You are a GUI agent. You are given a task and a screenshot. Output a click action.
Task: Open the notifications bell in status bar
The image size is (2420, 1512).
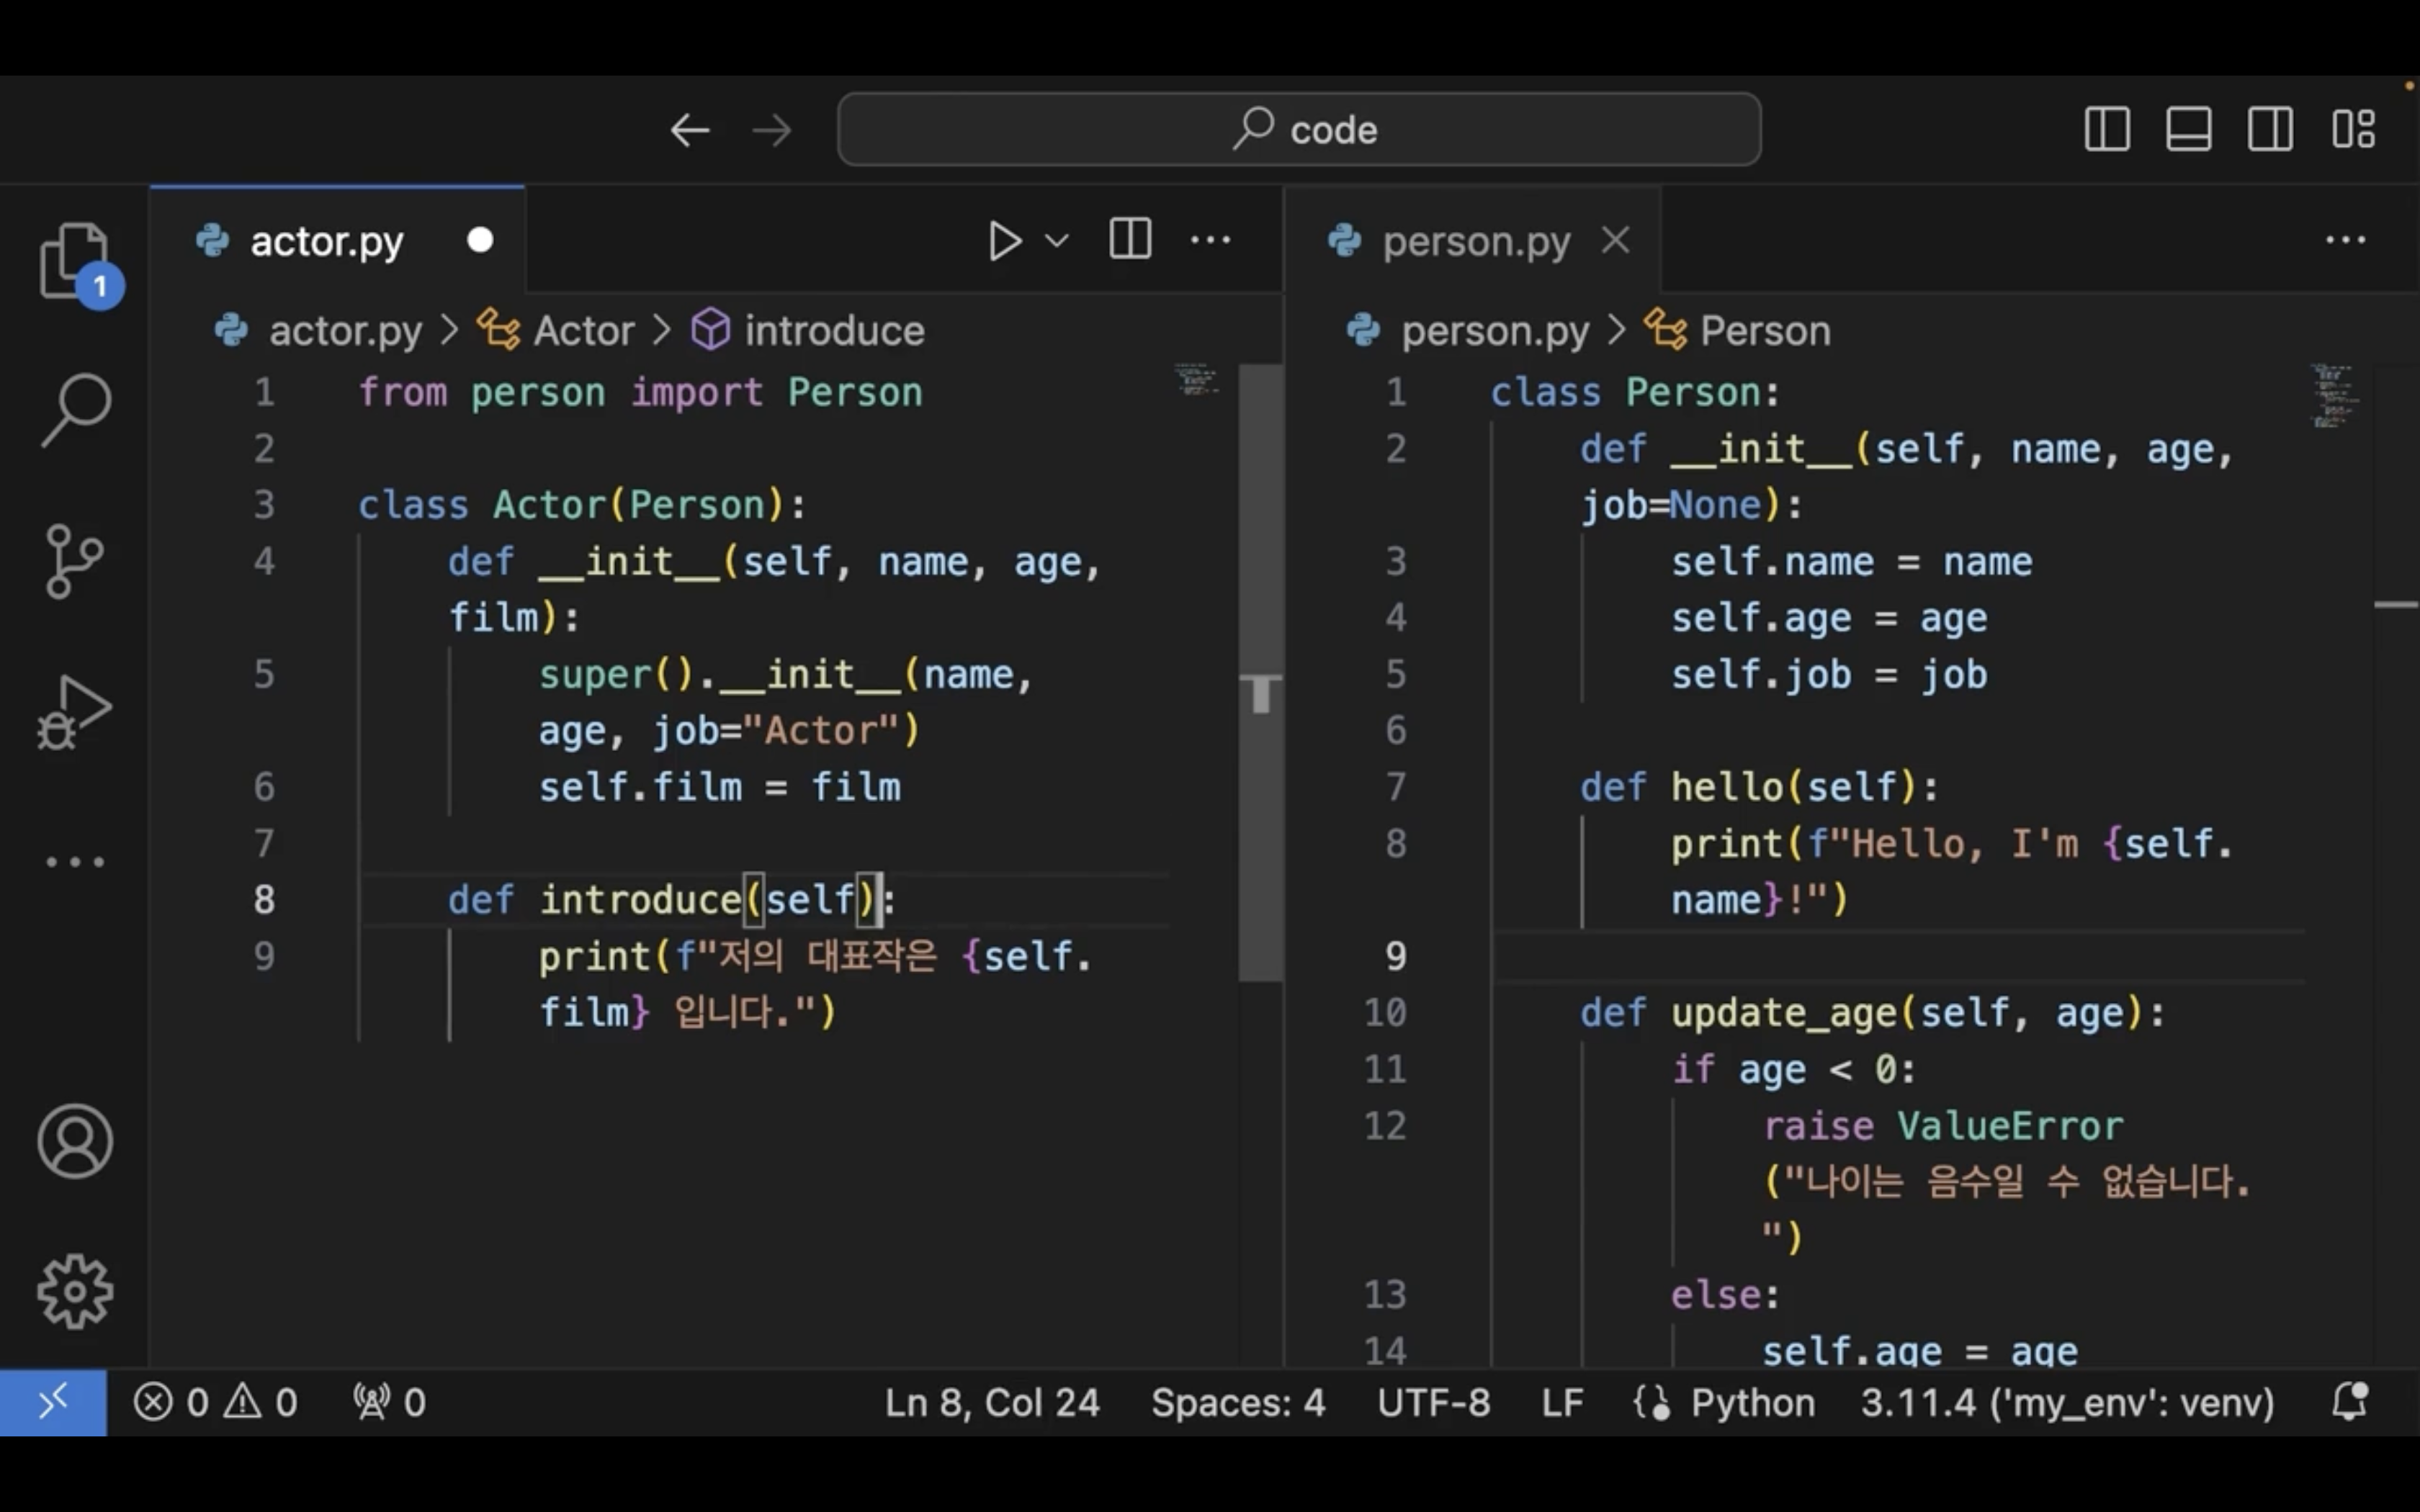pos(2349,1401)
